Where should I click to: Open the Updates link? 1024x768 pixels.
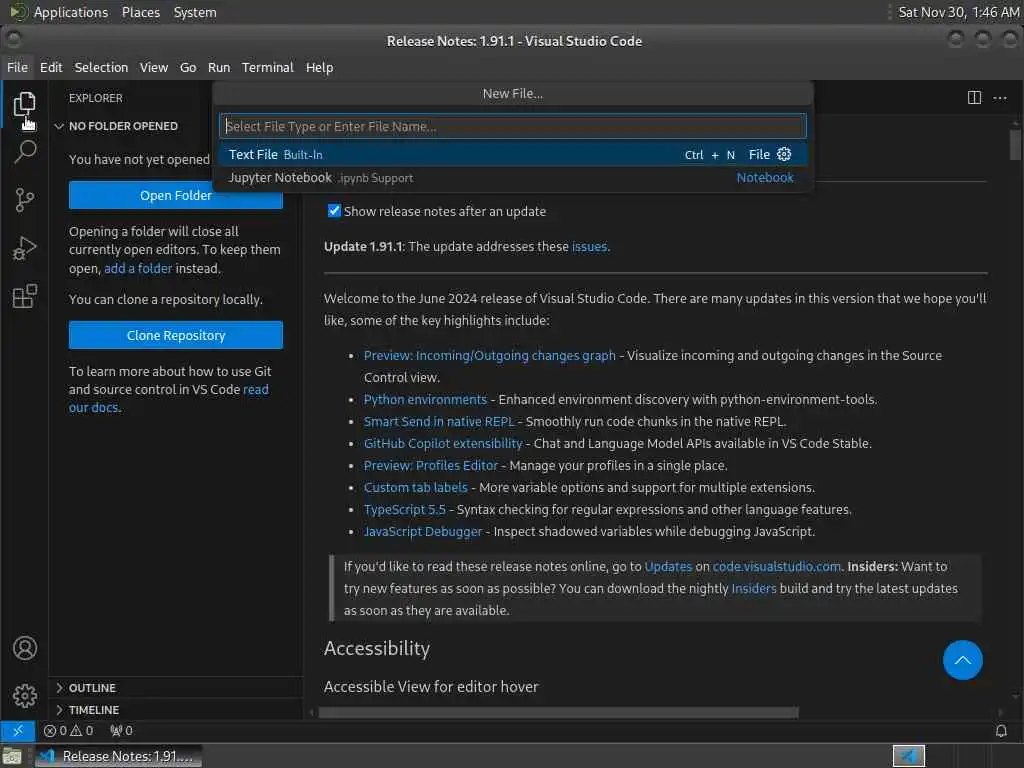point(668,566)
